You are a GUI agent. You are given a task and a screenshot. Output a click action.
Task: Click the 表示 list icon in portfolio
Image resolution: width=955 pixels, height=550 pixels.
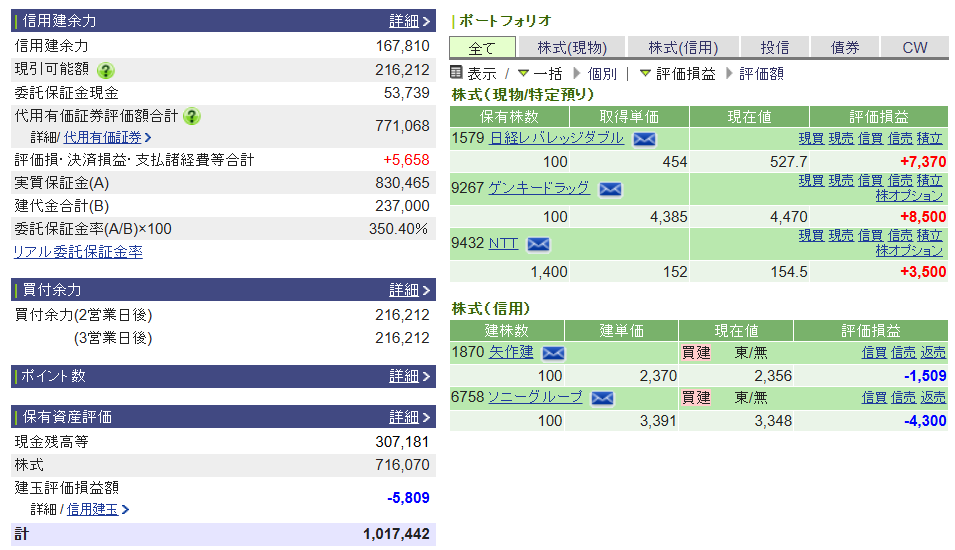pyautogui.click(x=457, y=73)
